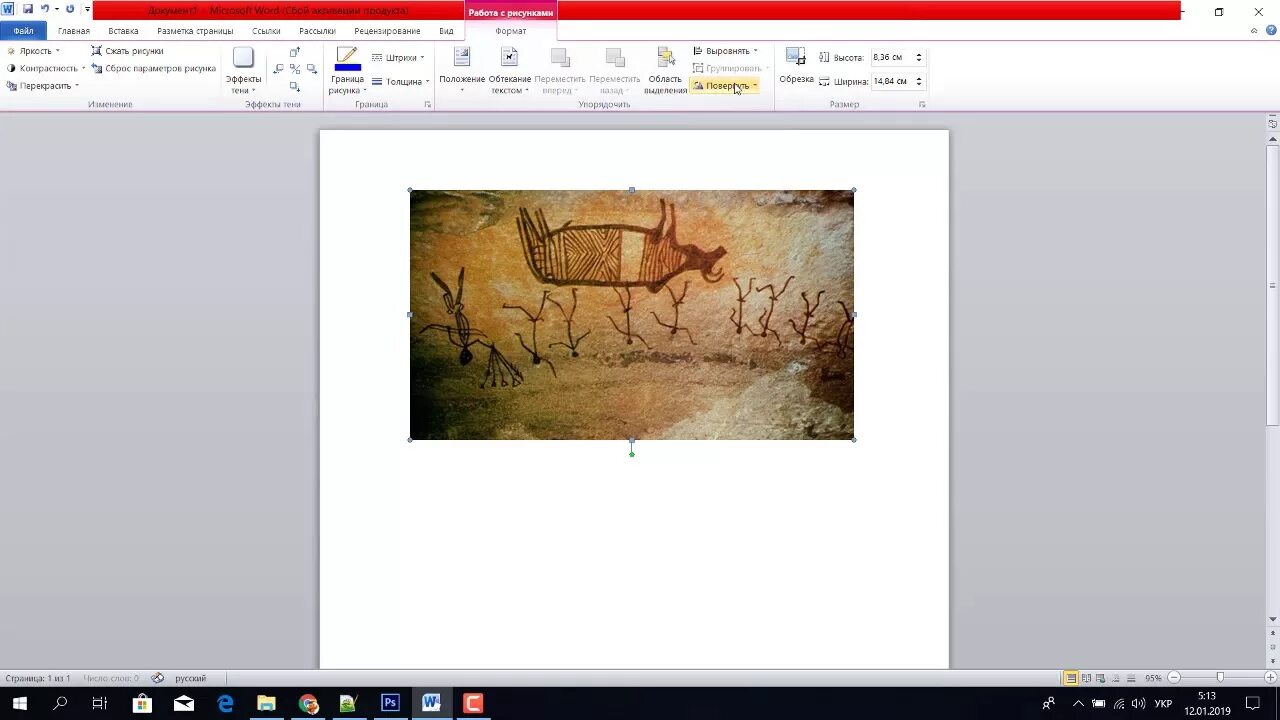This screenshot has height=720, width=1280.
Task: Click the Save icon in quick access toolbar
Action: pyautogui.click(x=27, y=9)
